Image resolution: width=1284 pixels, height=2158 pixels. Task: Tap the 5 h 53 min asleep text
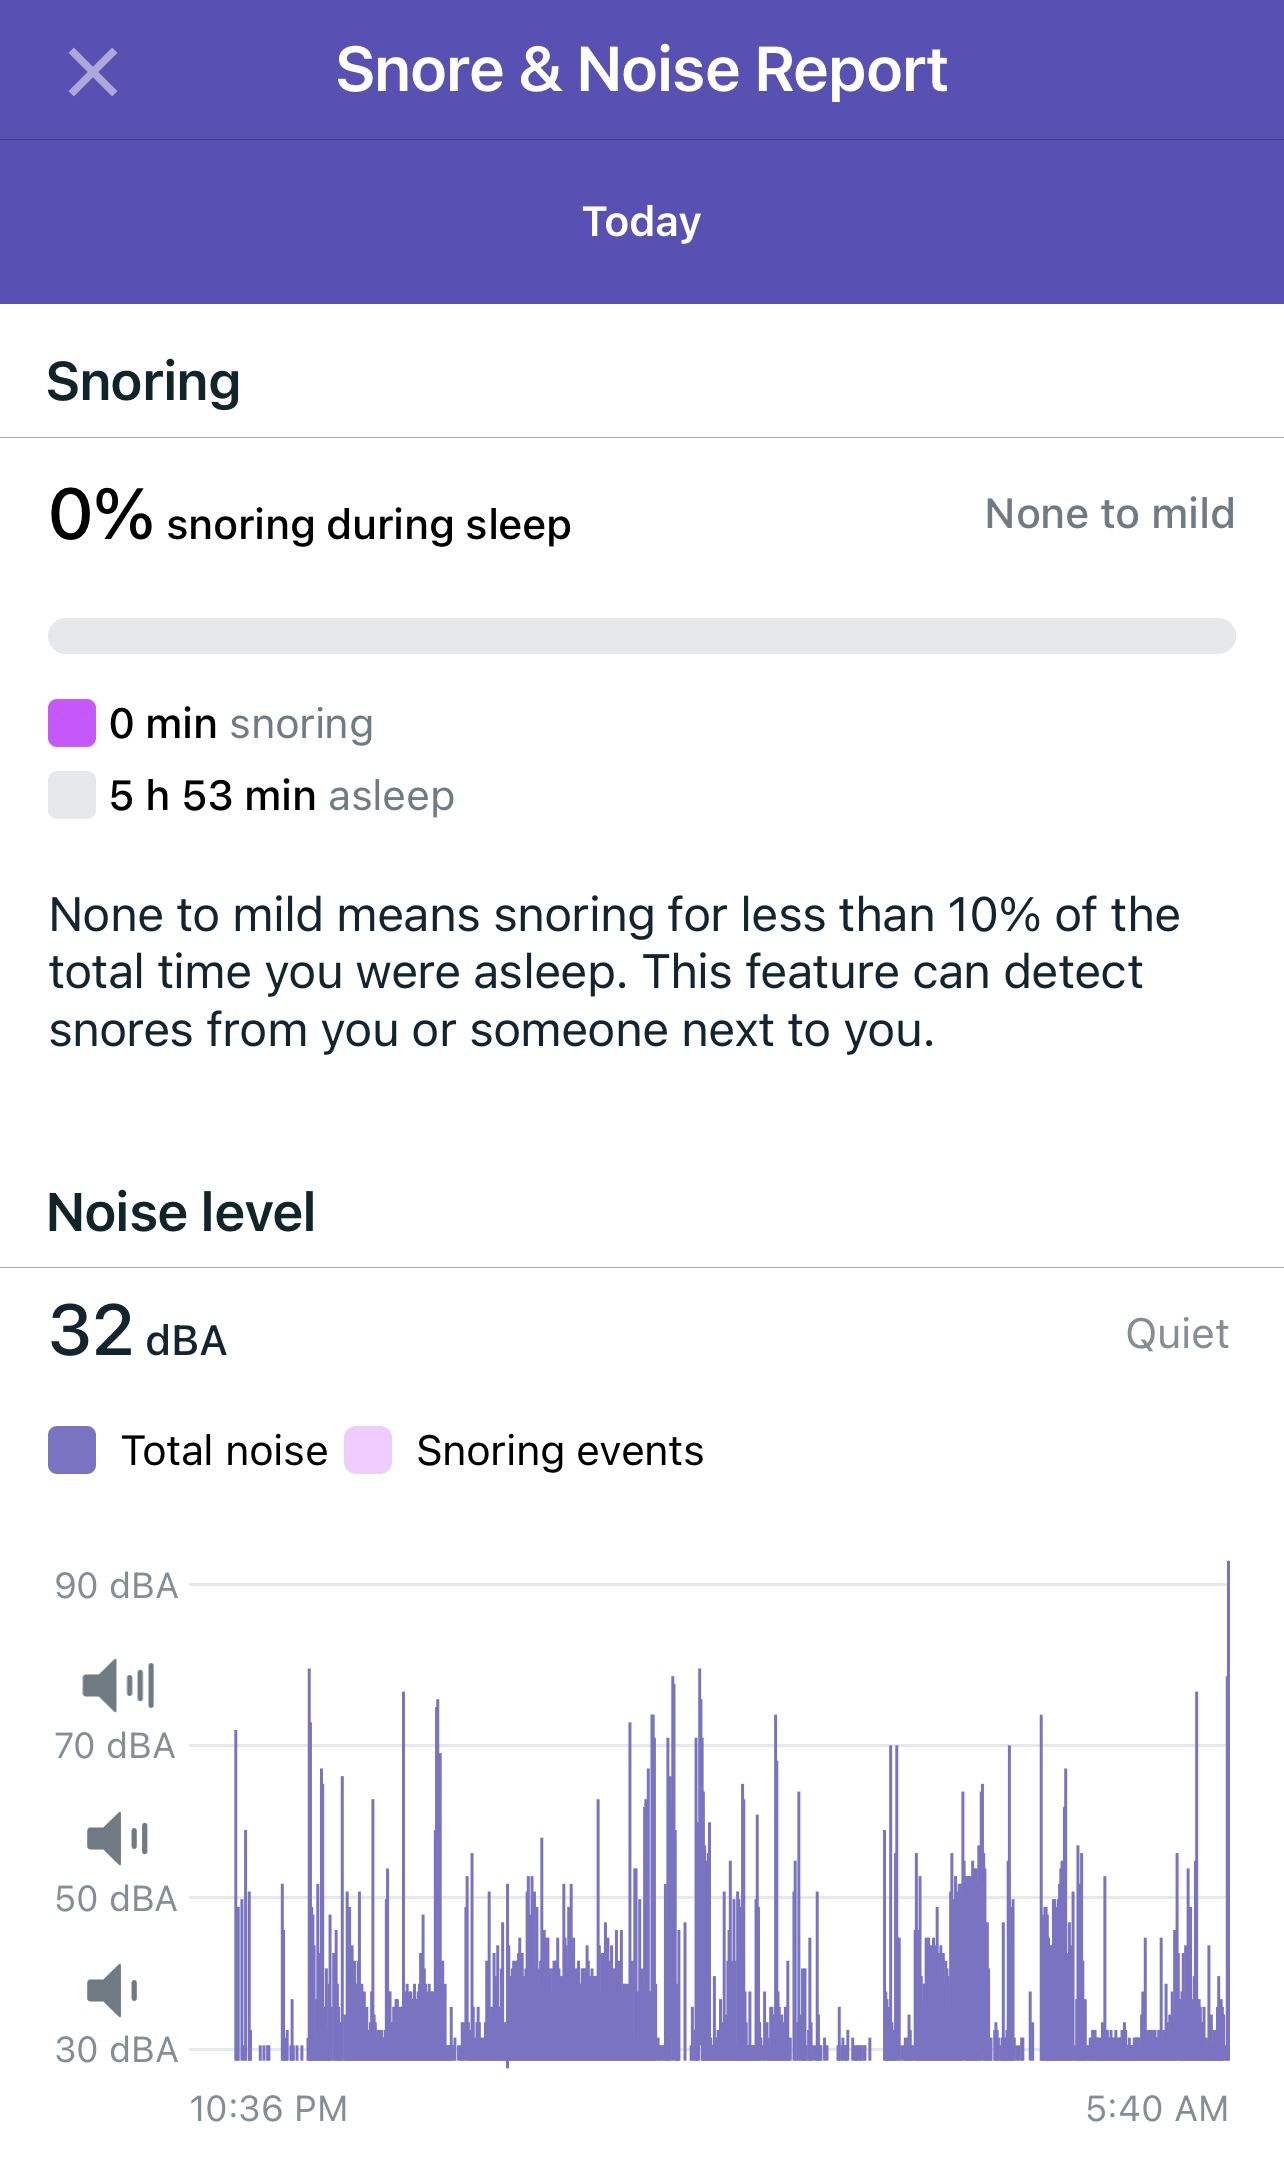click(281, 796)
